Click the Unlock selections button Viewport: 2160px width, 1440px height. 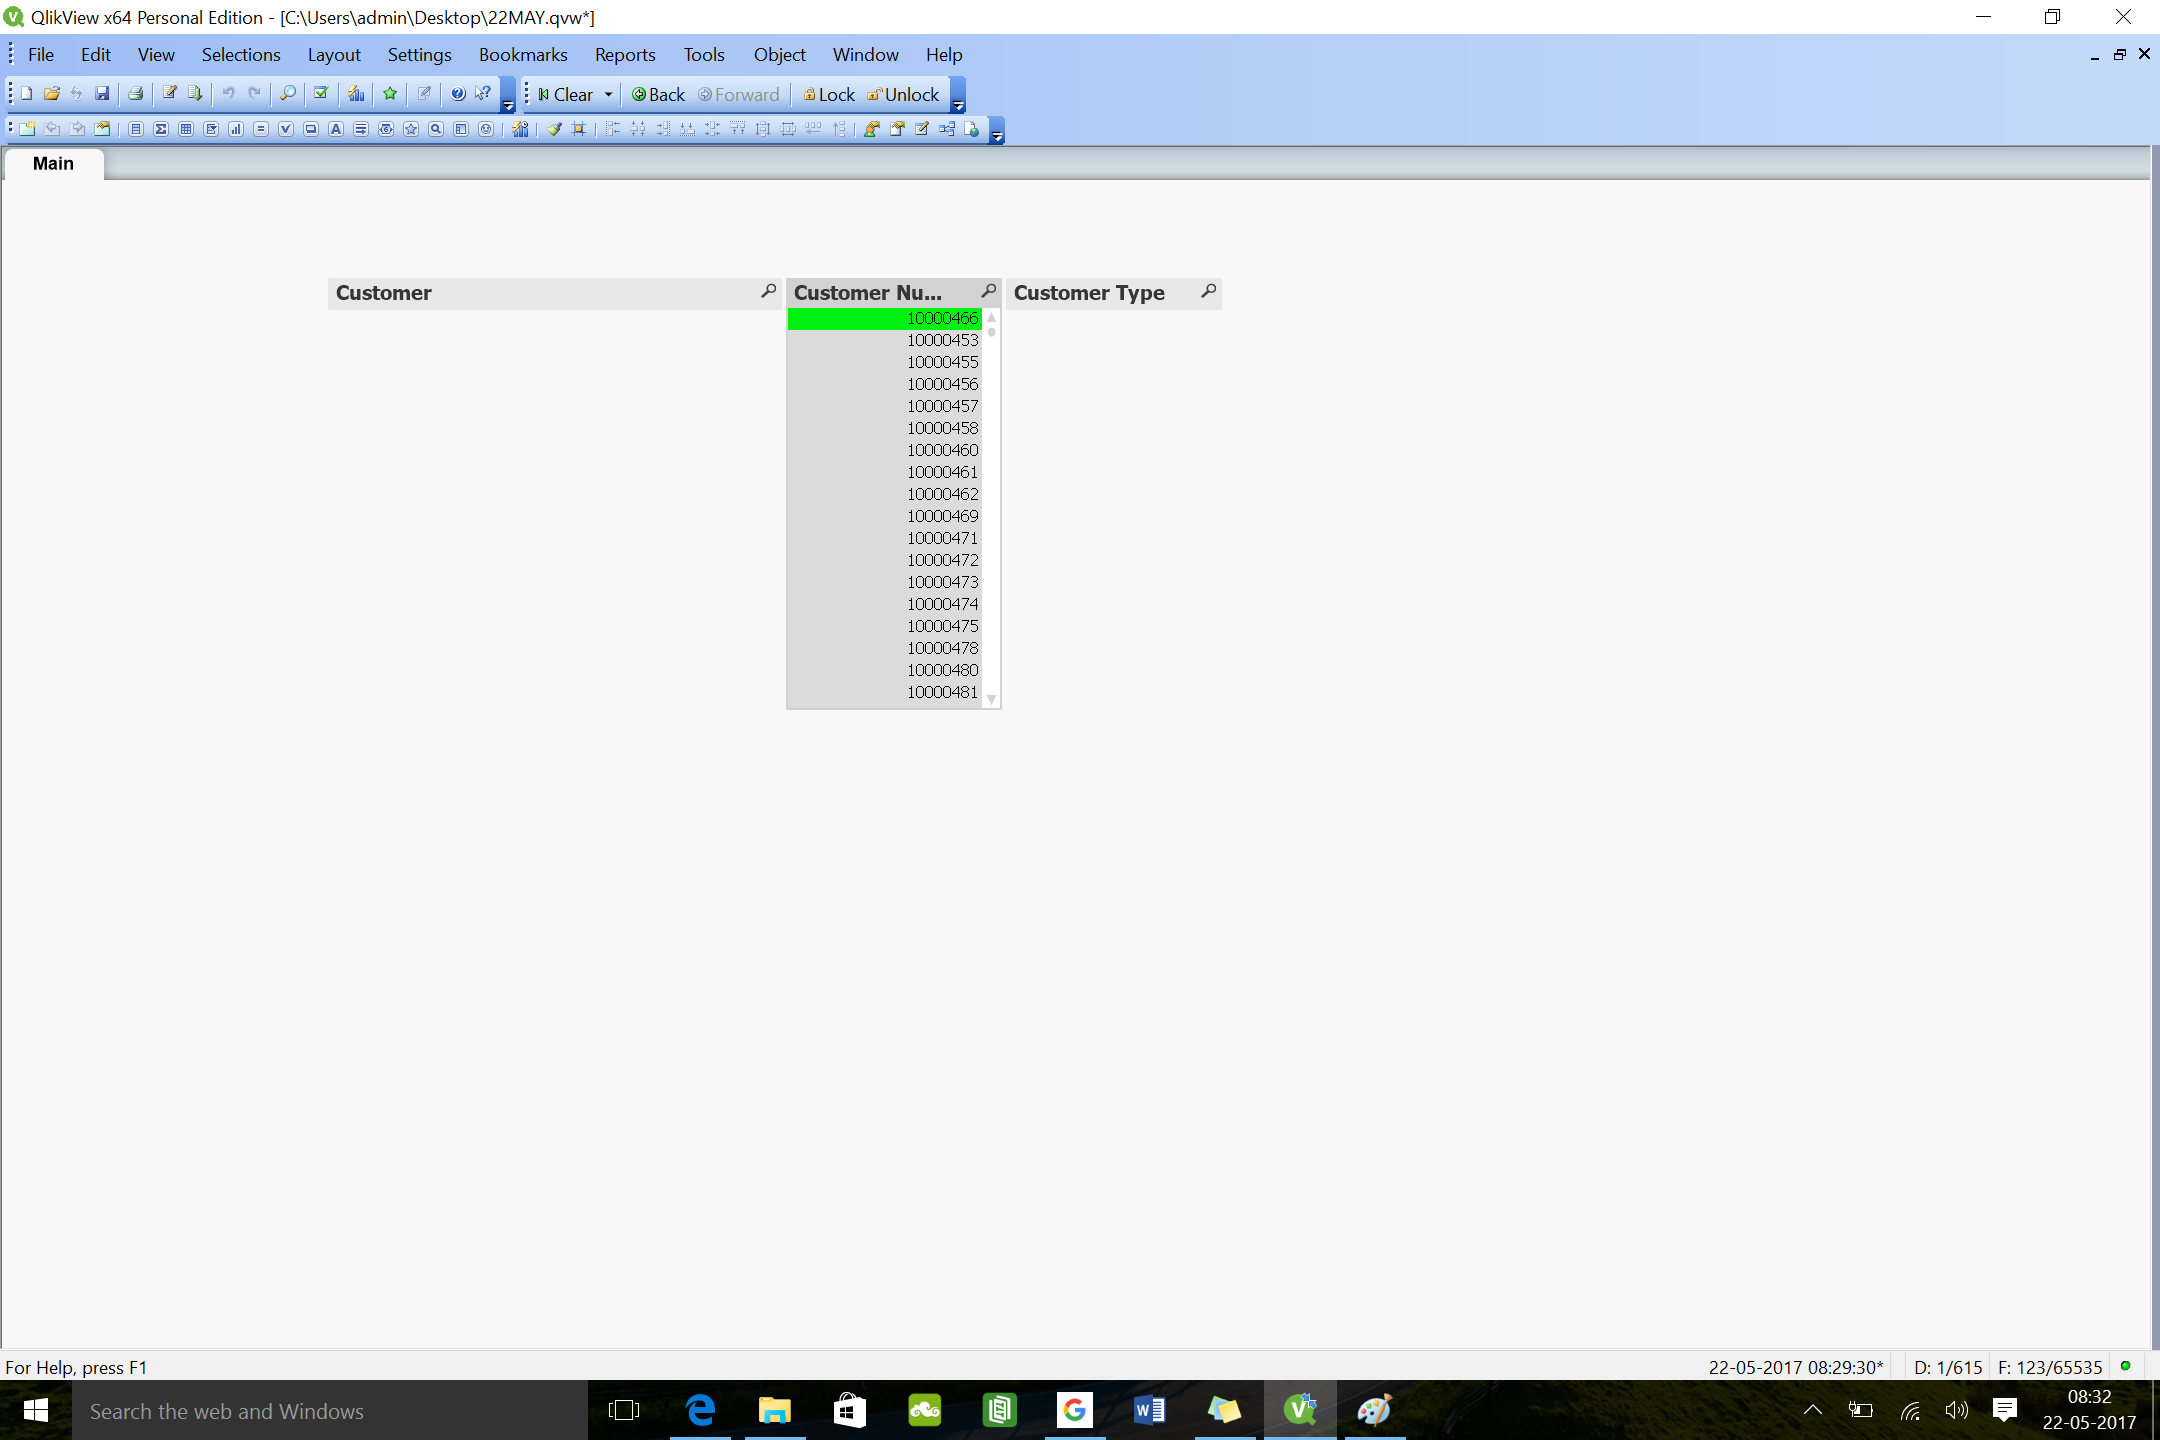coord(903,95)
